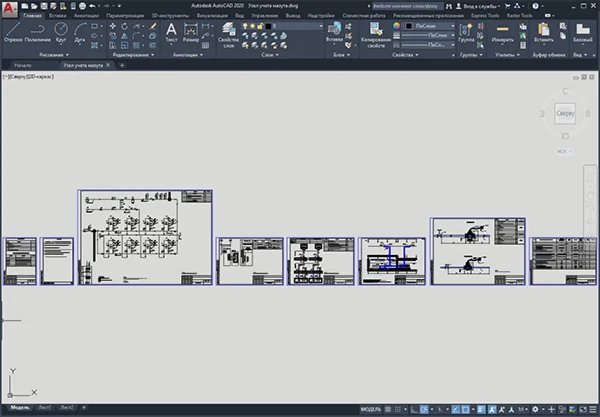Click the table annotation icon
The height and width of the screenshot is (417, 600).
click(x=205, y=46)
